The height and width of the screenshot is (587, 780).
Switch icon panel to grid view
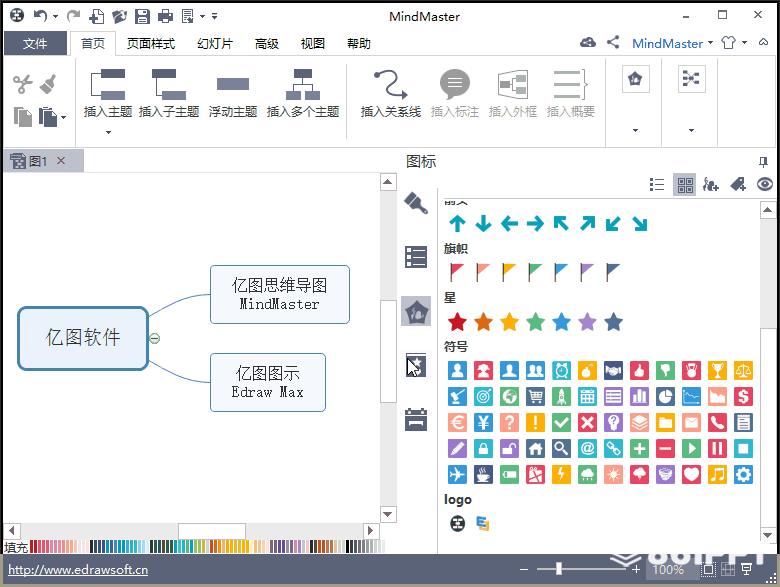pyautogui.click(x=685, y=185)
